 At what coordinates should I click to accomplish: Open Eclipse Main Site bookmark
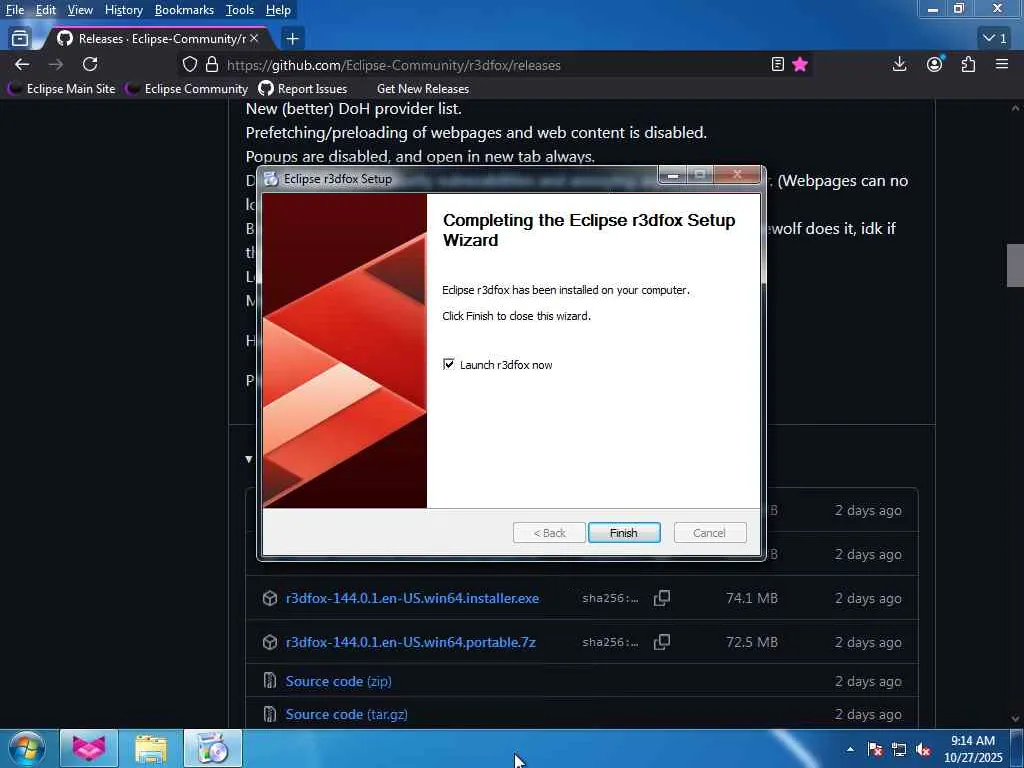(62, 89)
